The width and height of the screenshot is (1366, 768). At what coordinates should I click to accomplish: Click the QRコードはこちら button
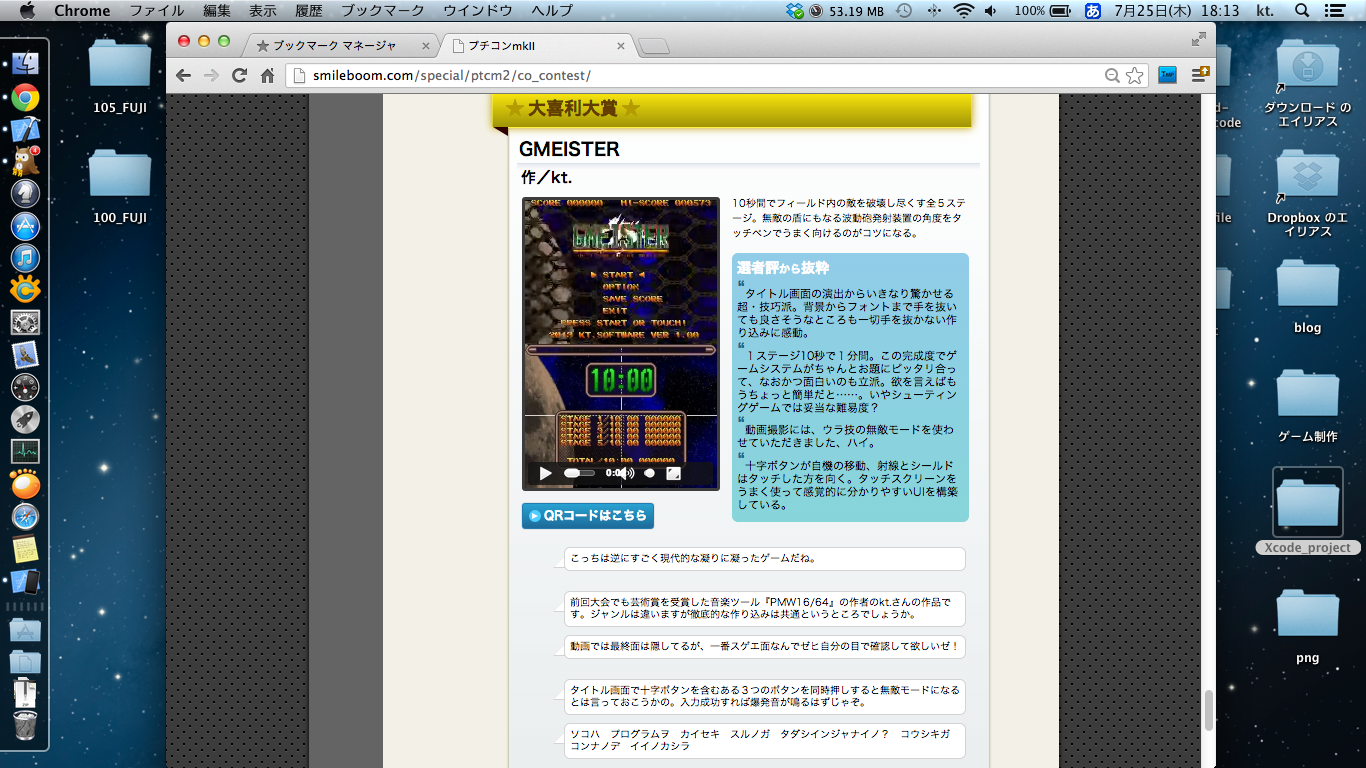coord(588,516)
